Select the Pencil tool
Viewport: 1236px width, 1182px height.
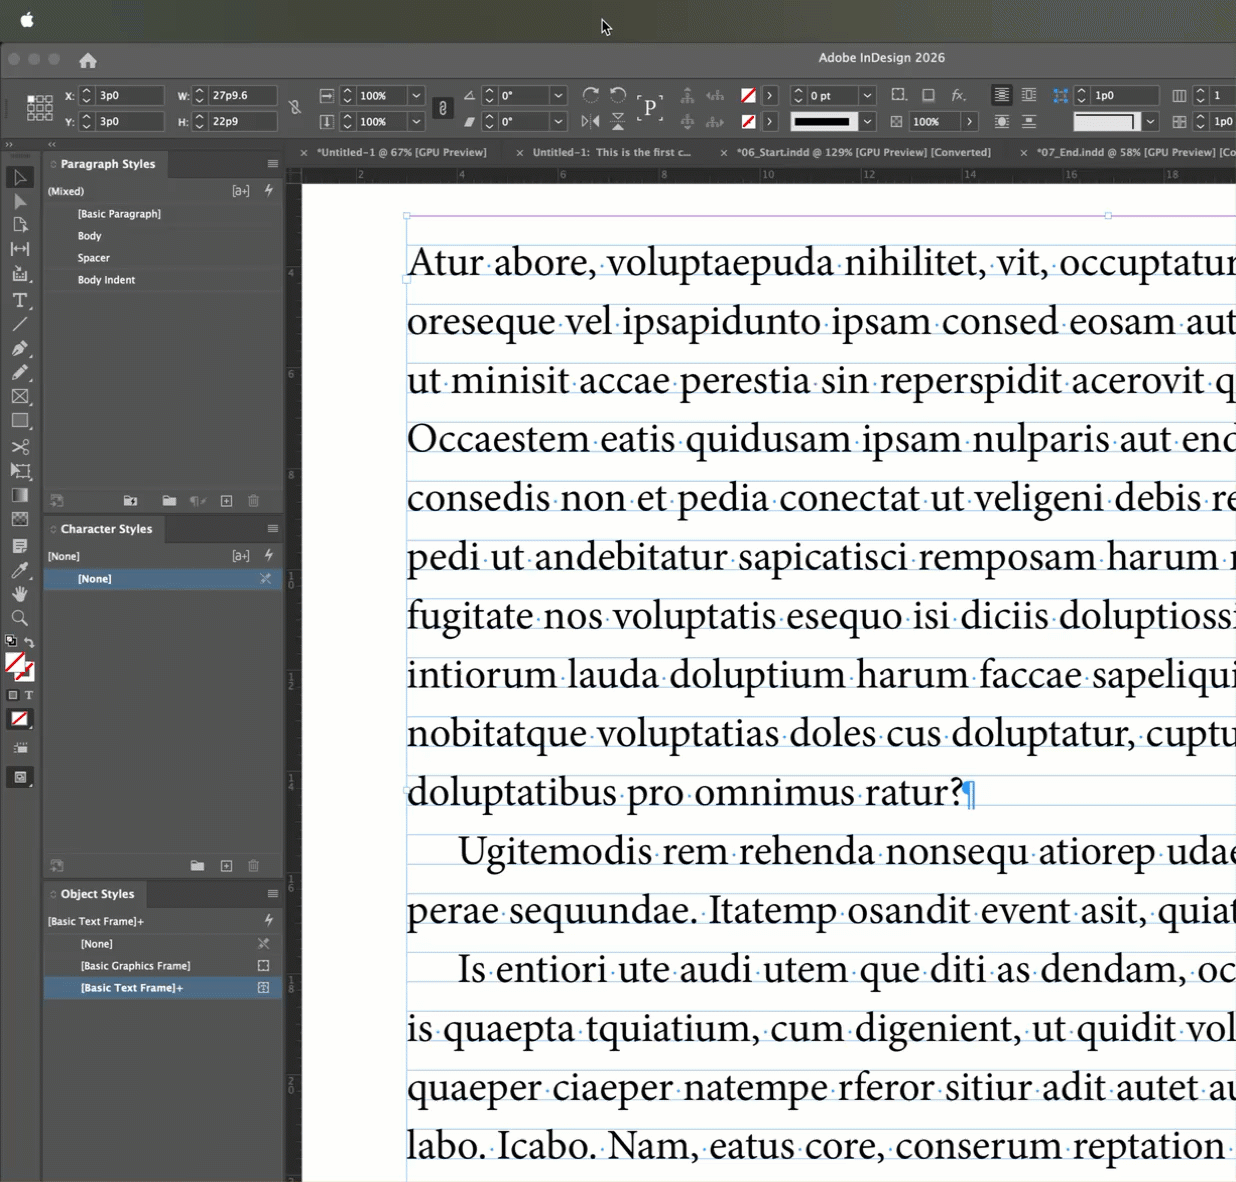pyautogui.click(x=20, y=372)
